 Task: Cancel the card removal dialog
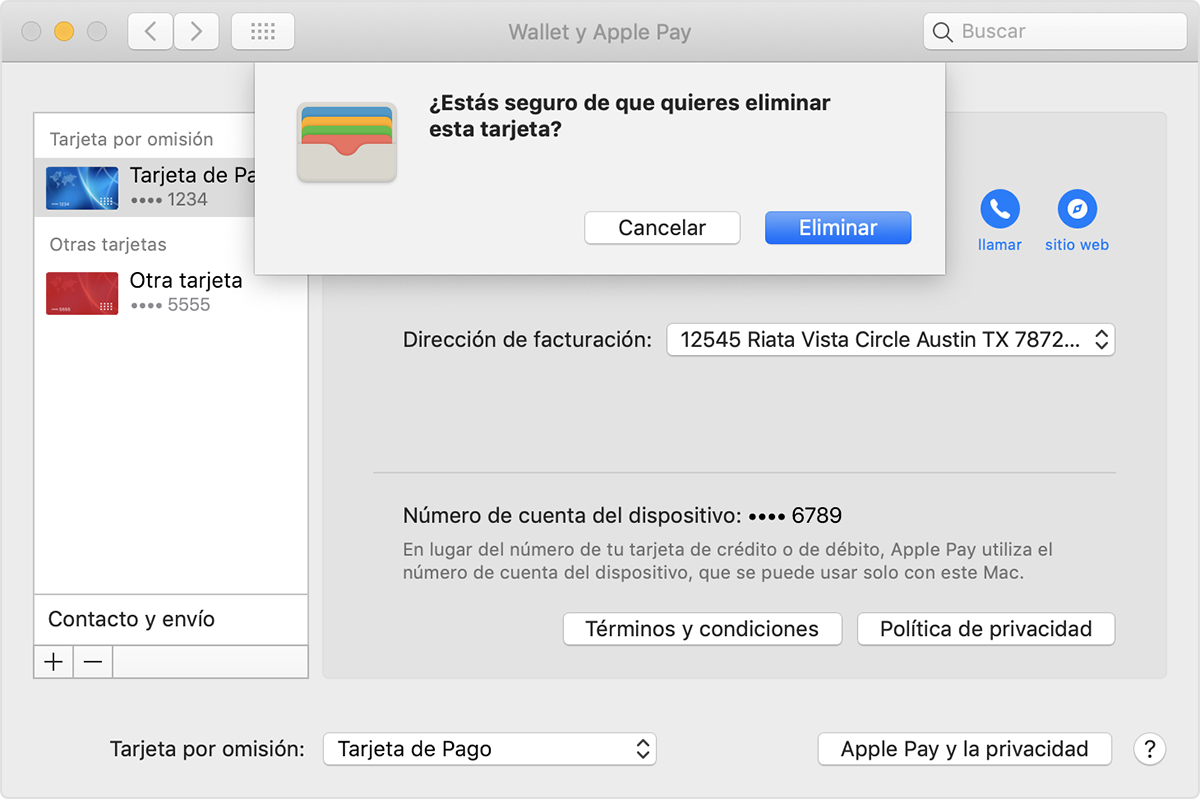[662, 228]
